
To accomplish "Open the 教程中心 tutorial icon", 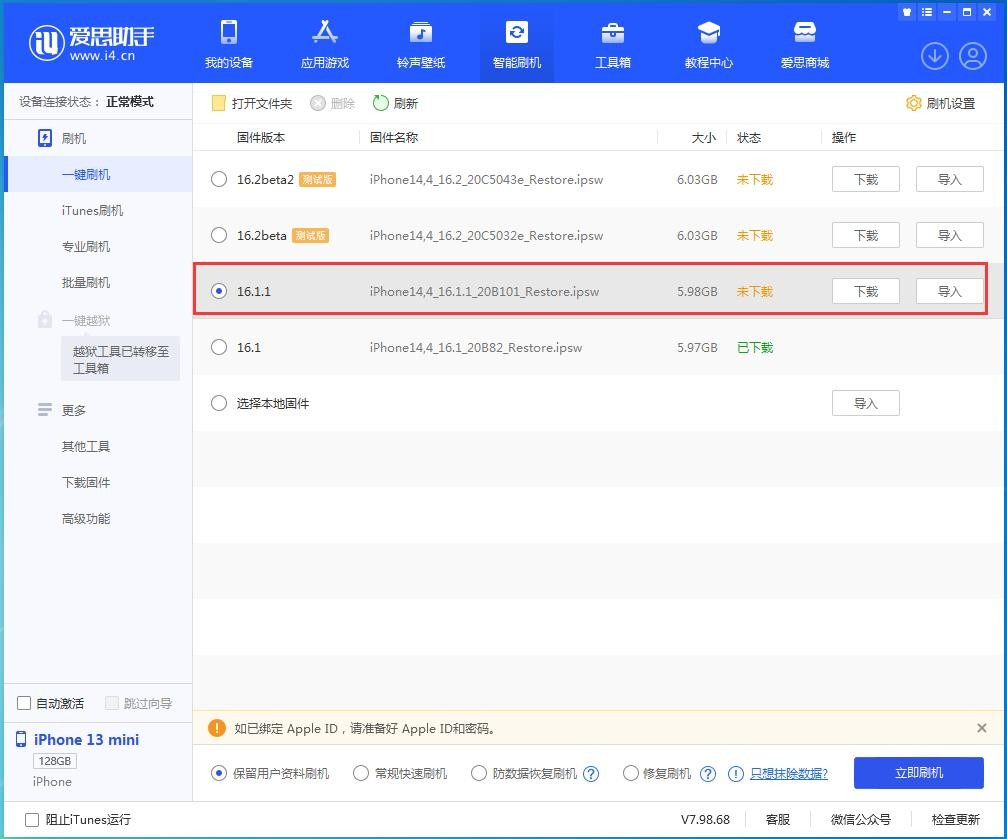I will click(708, 33).
